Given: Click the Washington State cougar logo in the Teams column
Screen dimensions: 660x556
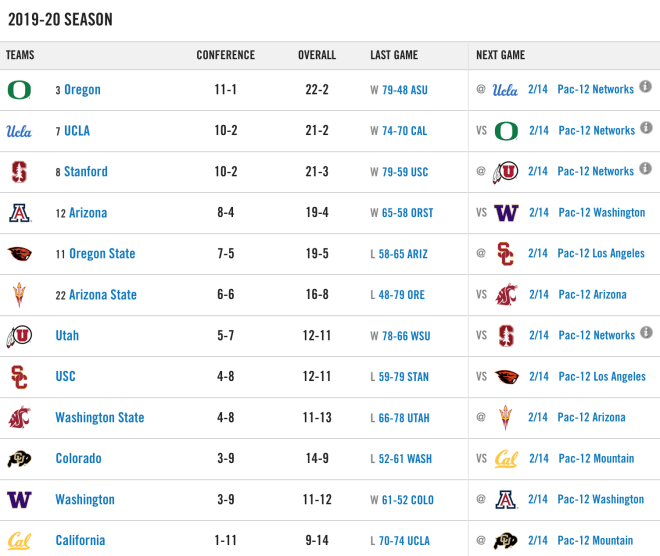Looking at the screenshot, I should point(19,418).
